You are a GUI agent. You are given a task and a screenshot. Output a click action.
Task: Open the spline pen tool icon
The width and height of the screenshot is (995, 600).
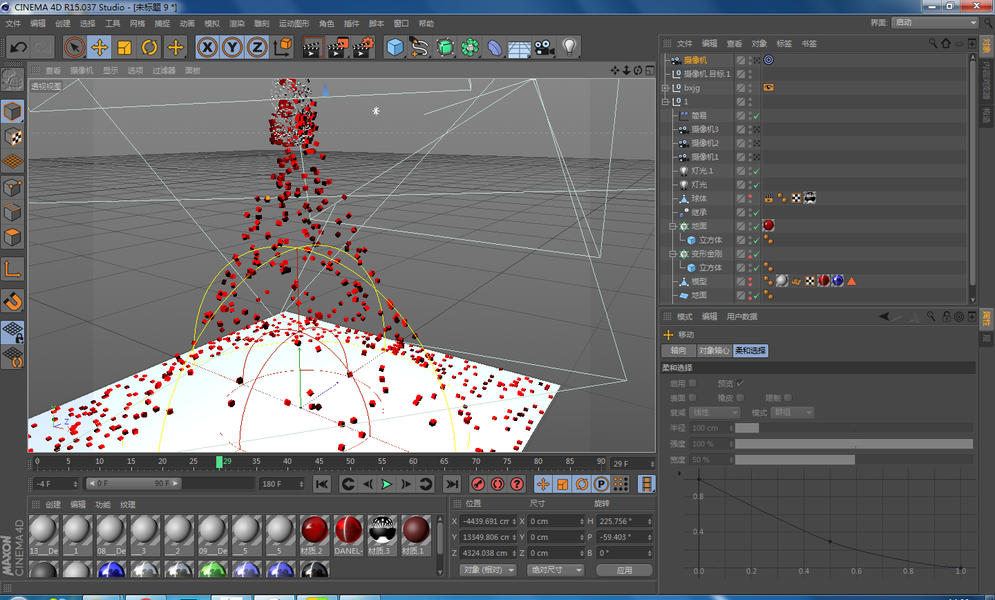point(419,48)
